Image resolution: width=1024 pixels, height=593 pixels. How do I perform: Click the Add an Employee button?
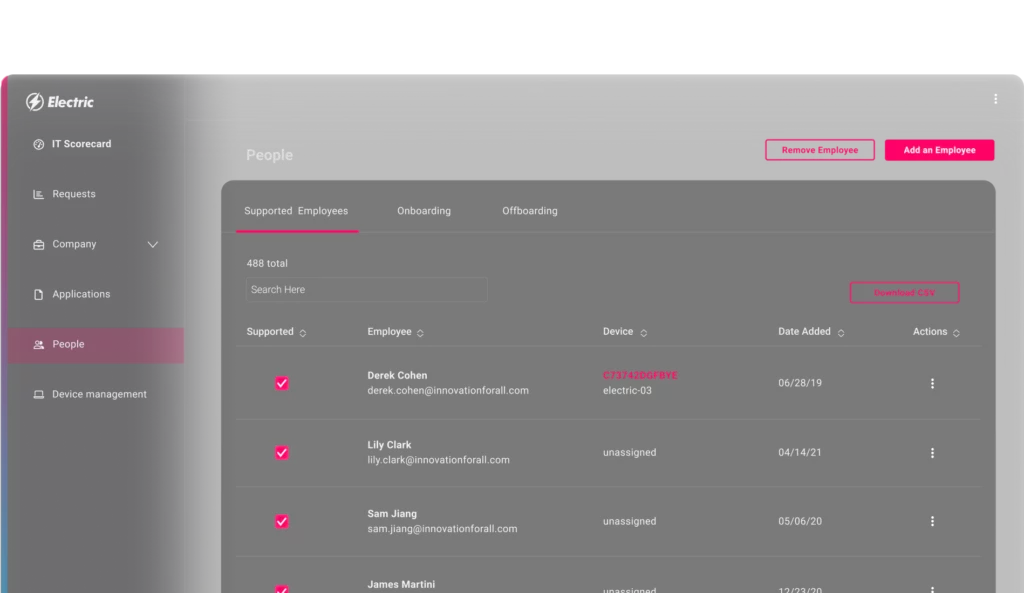(x=939, y=149)
